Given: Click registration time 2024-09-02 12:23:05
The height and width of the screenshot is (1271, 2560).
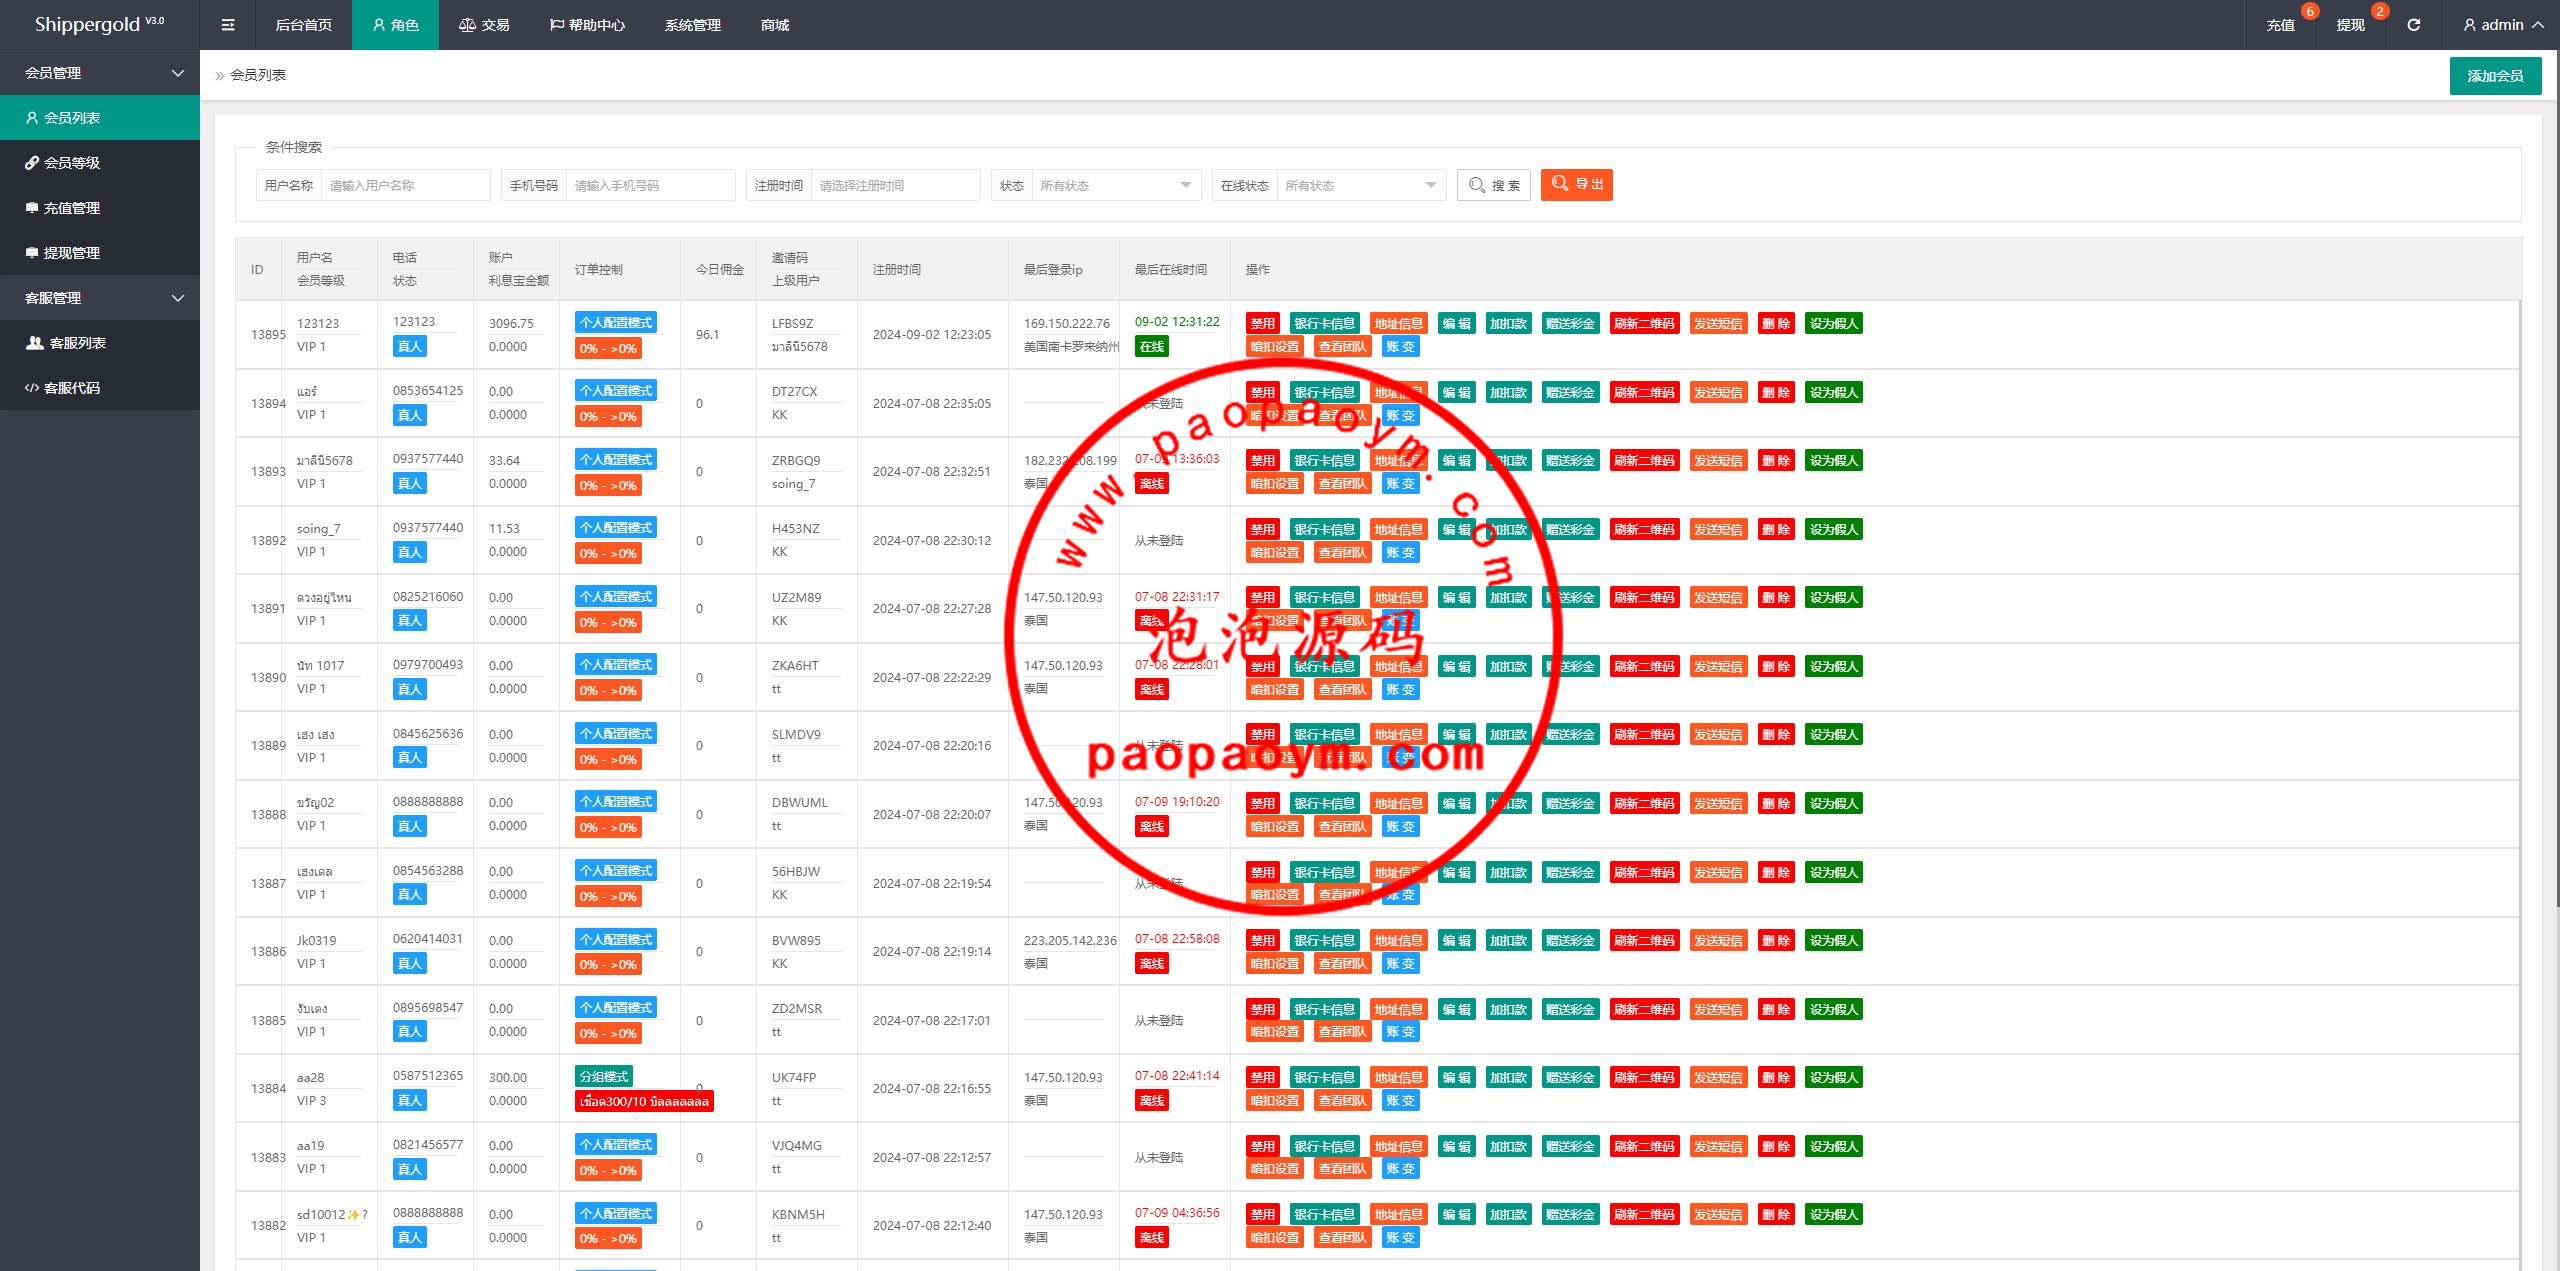Looking at the screenshot, I should pyautogui.click(x=932, y=334).
